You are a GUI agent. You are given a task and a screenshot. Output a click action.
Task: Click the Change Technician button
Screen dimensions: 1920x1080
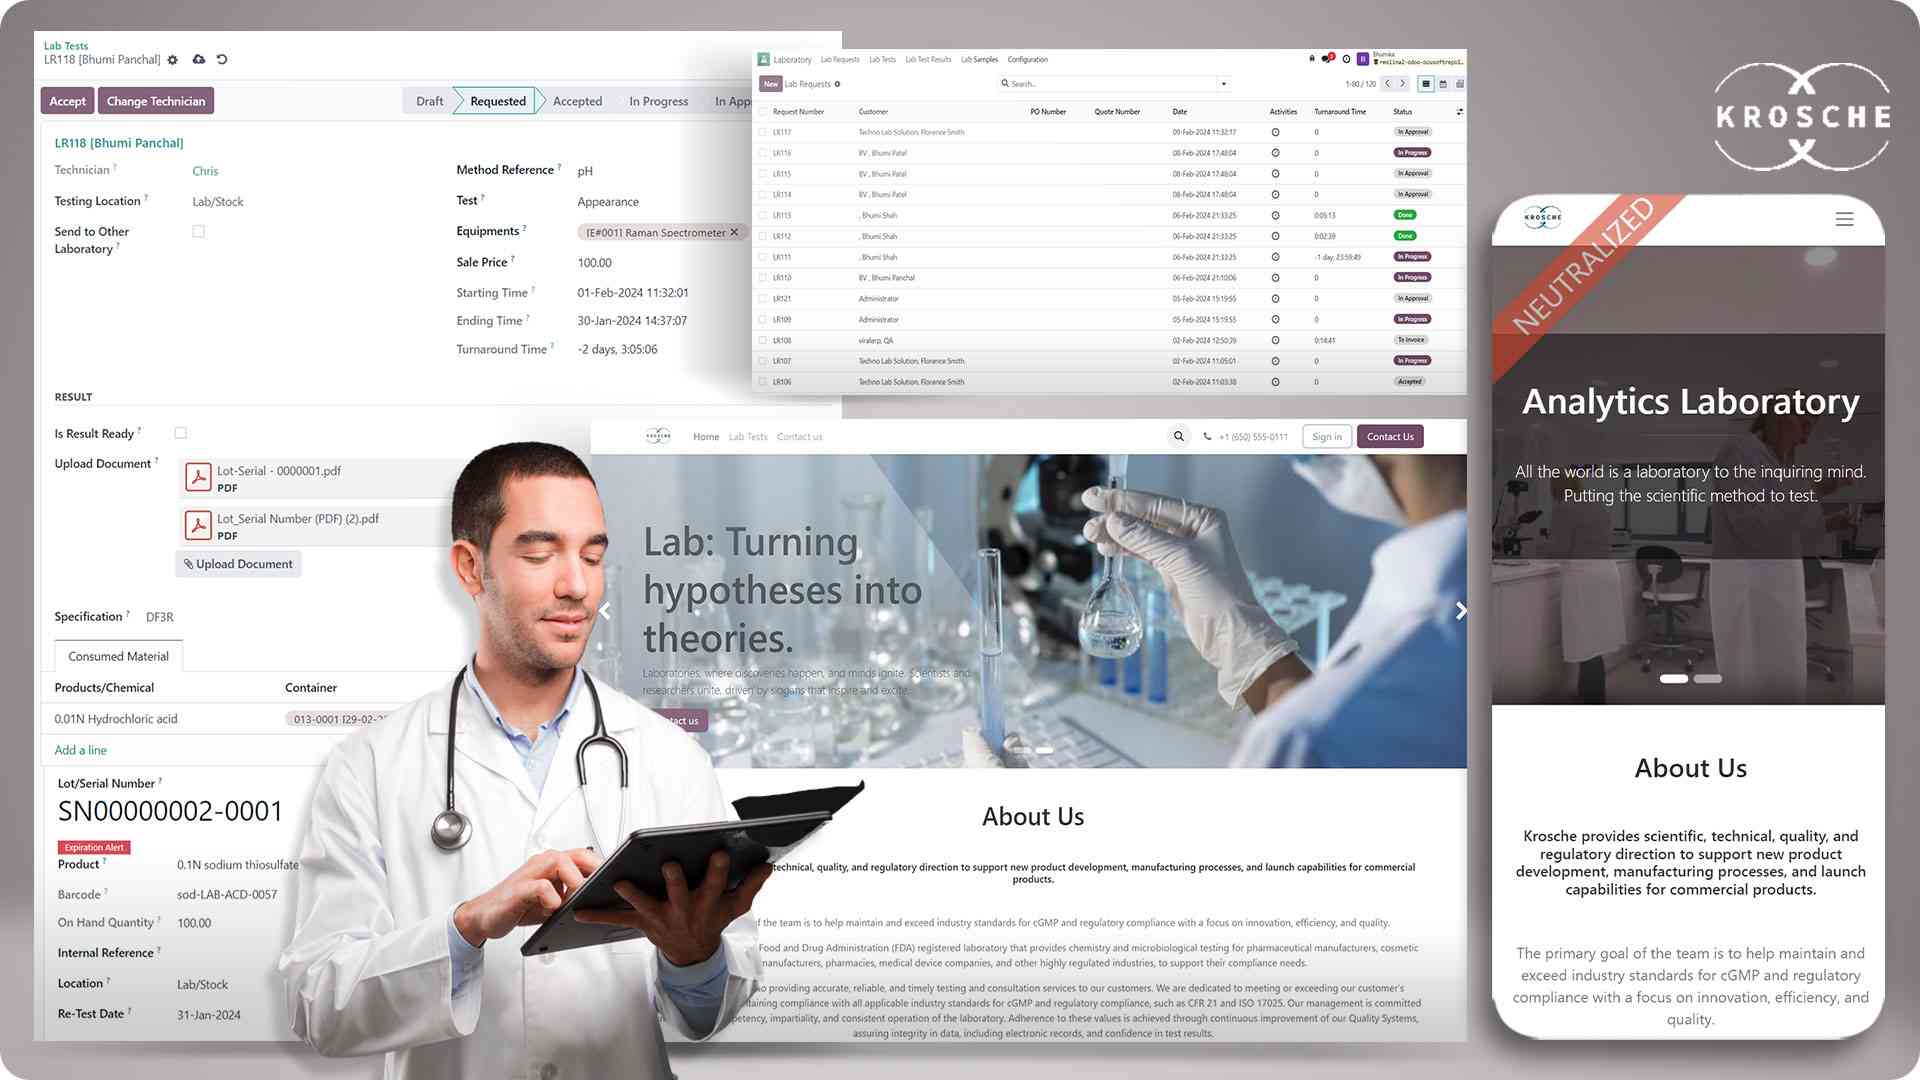tap(156, 100)
